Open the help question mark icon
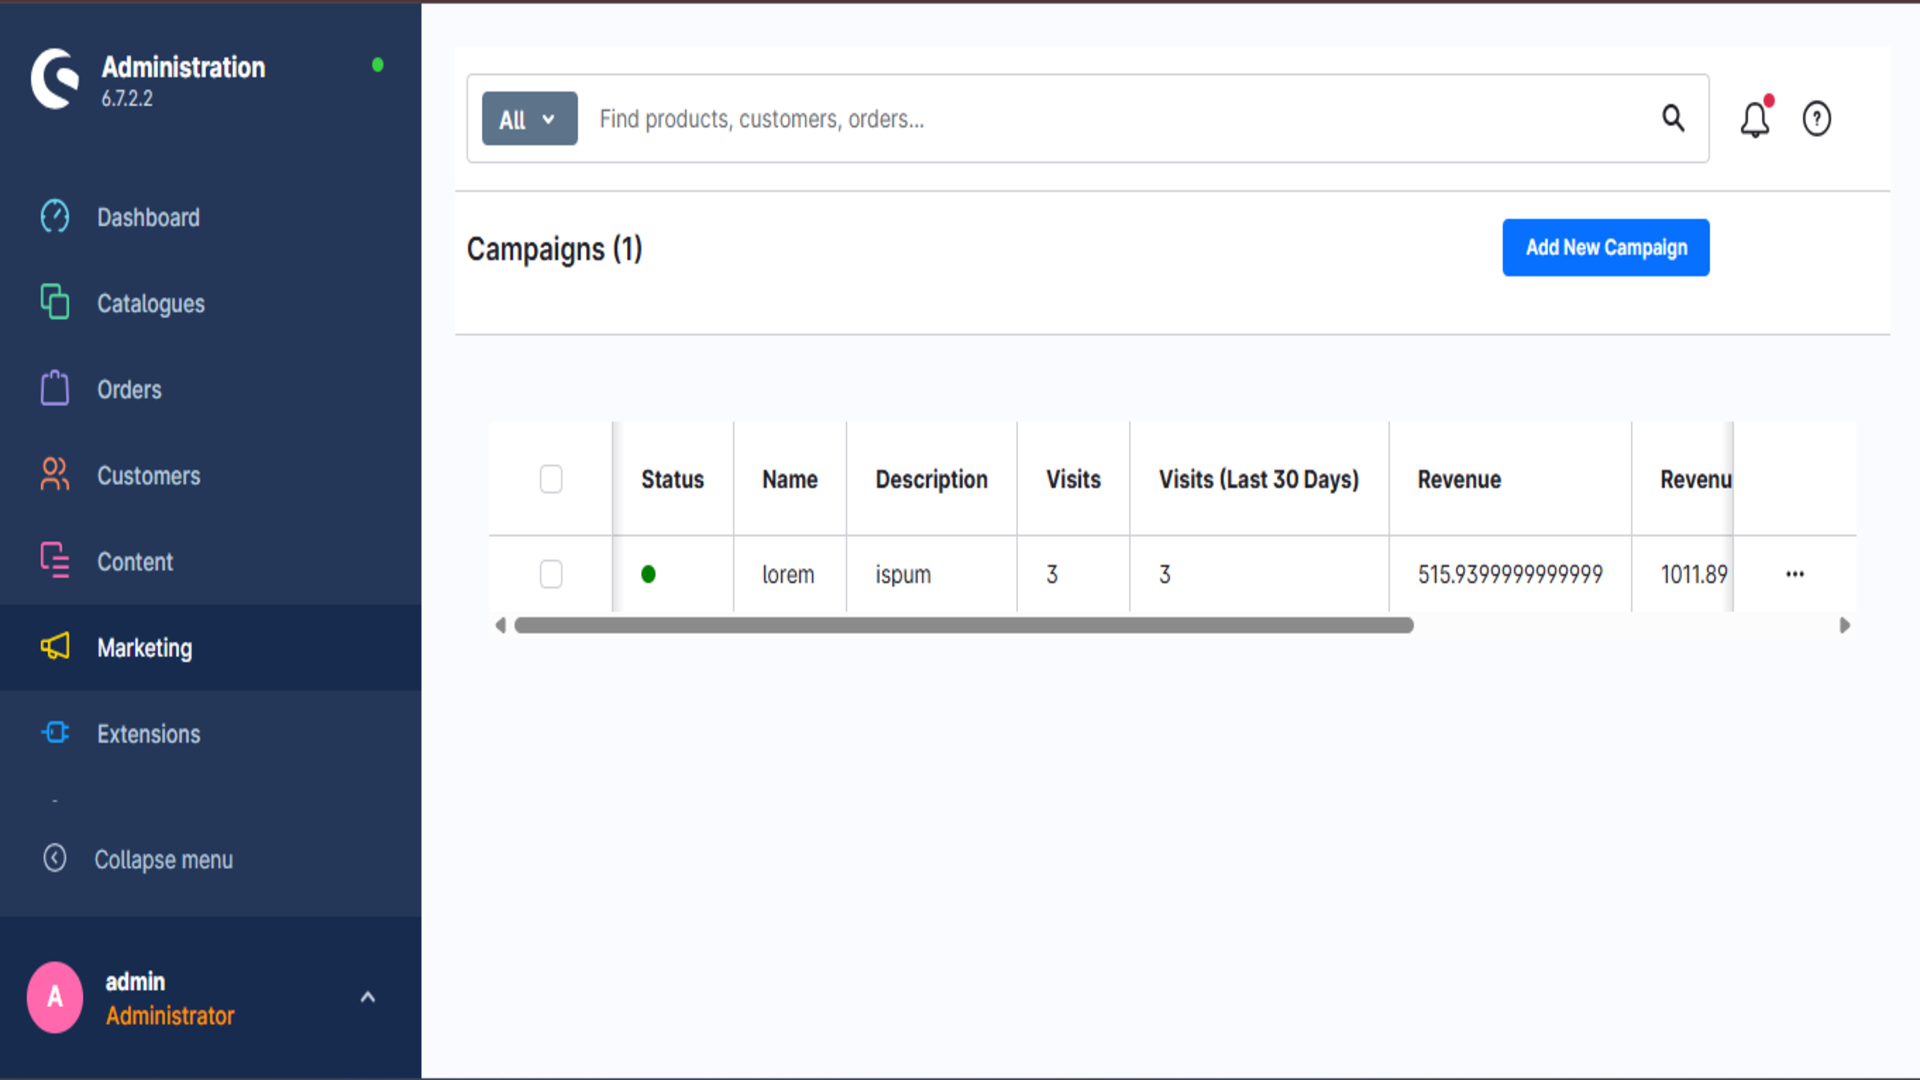 click(x=1816, y=119)
